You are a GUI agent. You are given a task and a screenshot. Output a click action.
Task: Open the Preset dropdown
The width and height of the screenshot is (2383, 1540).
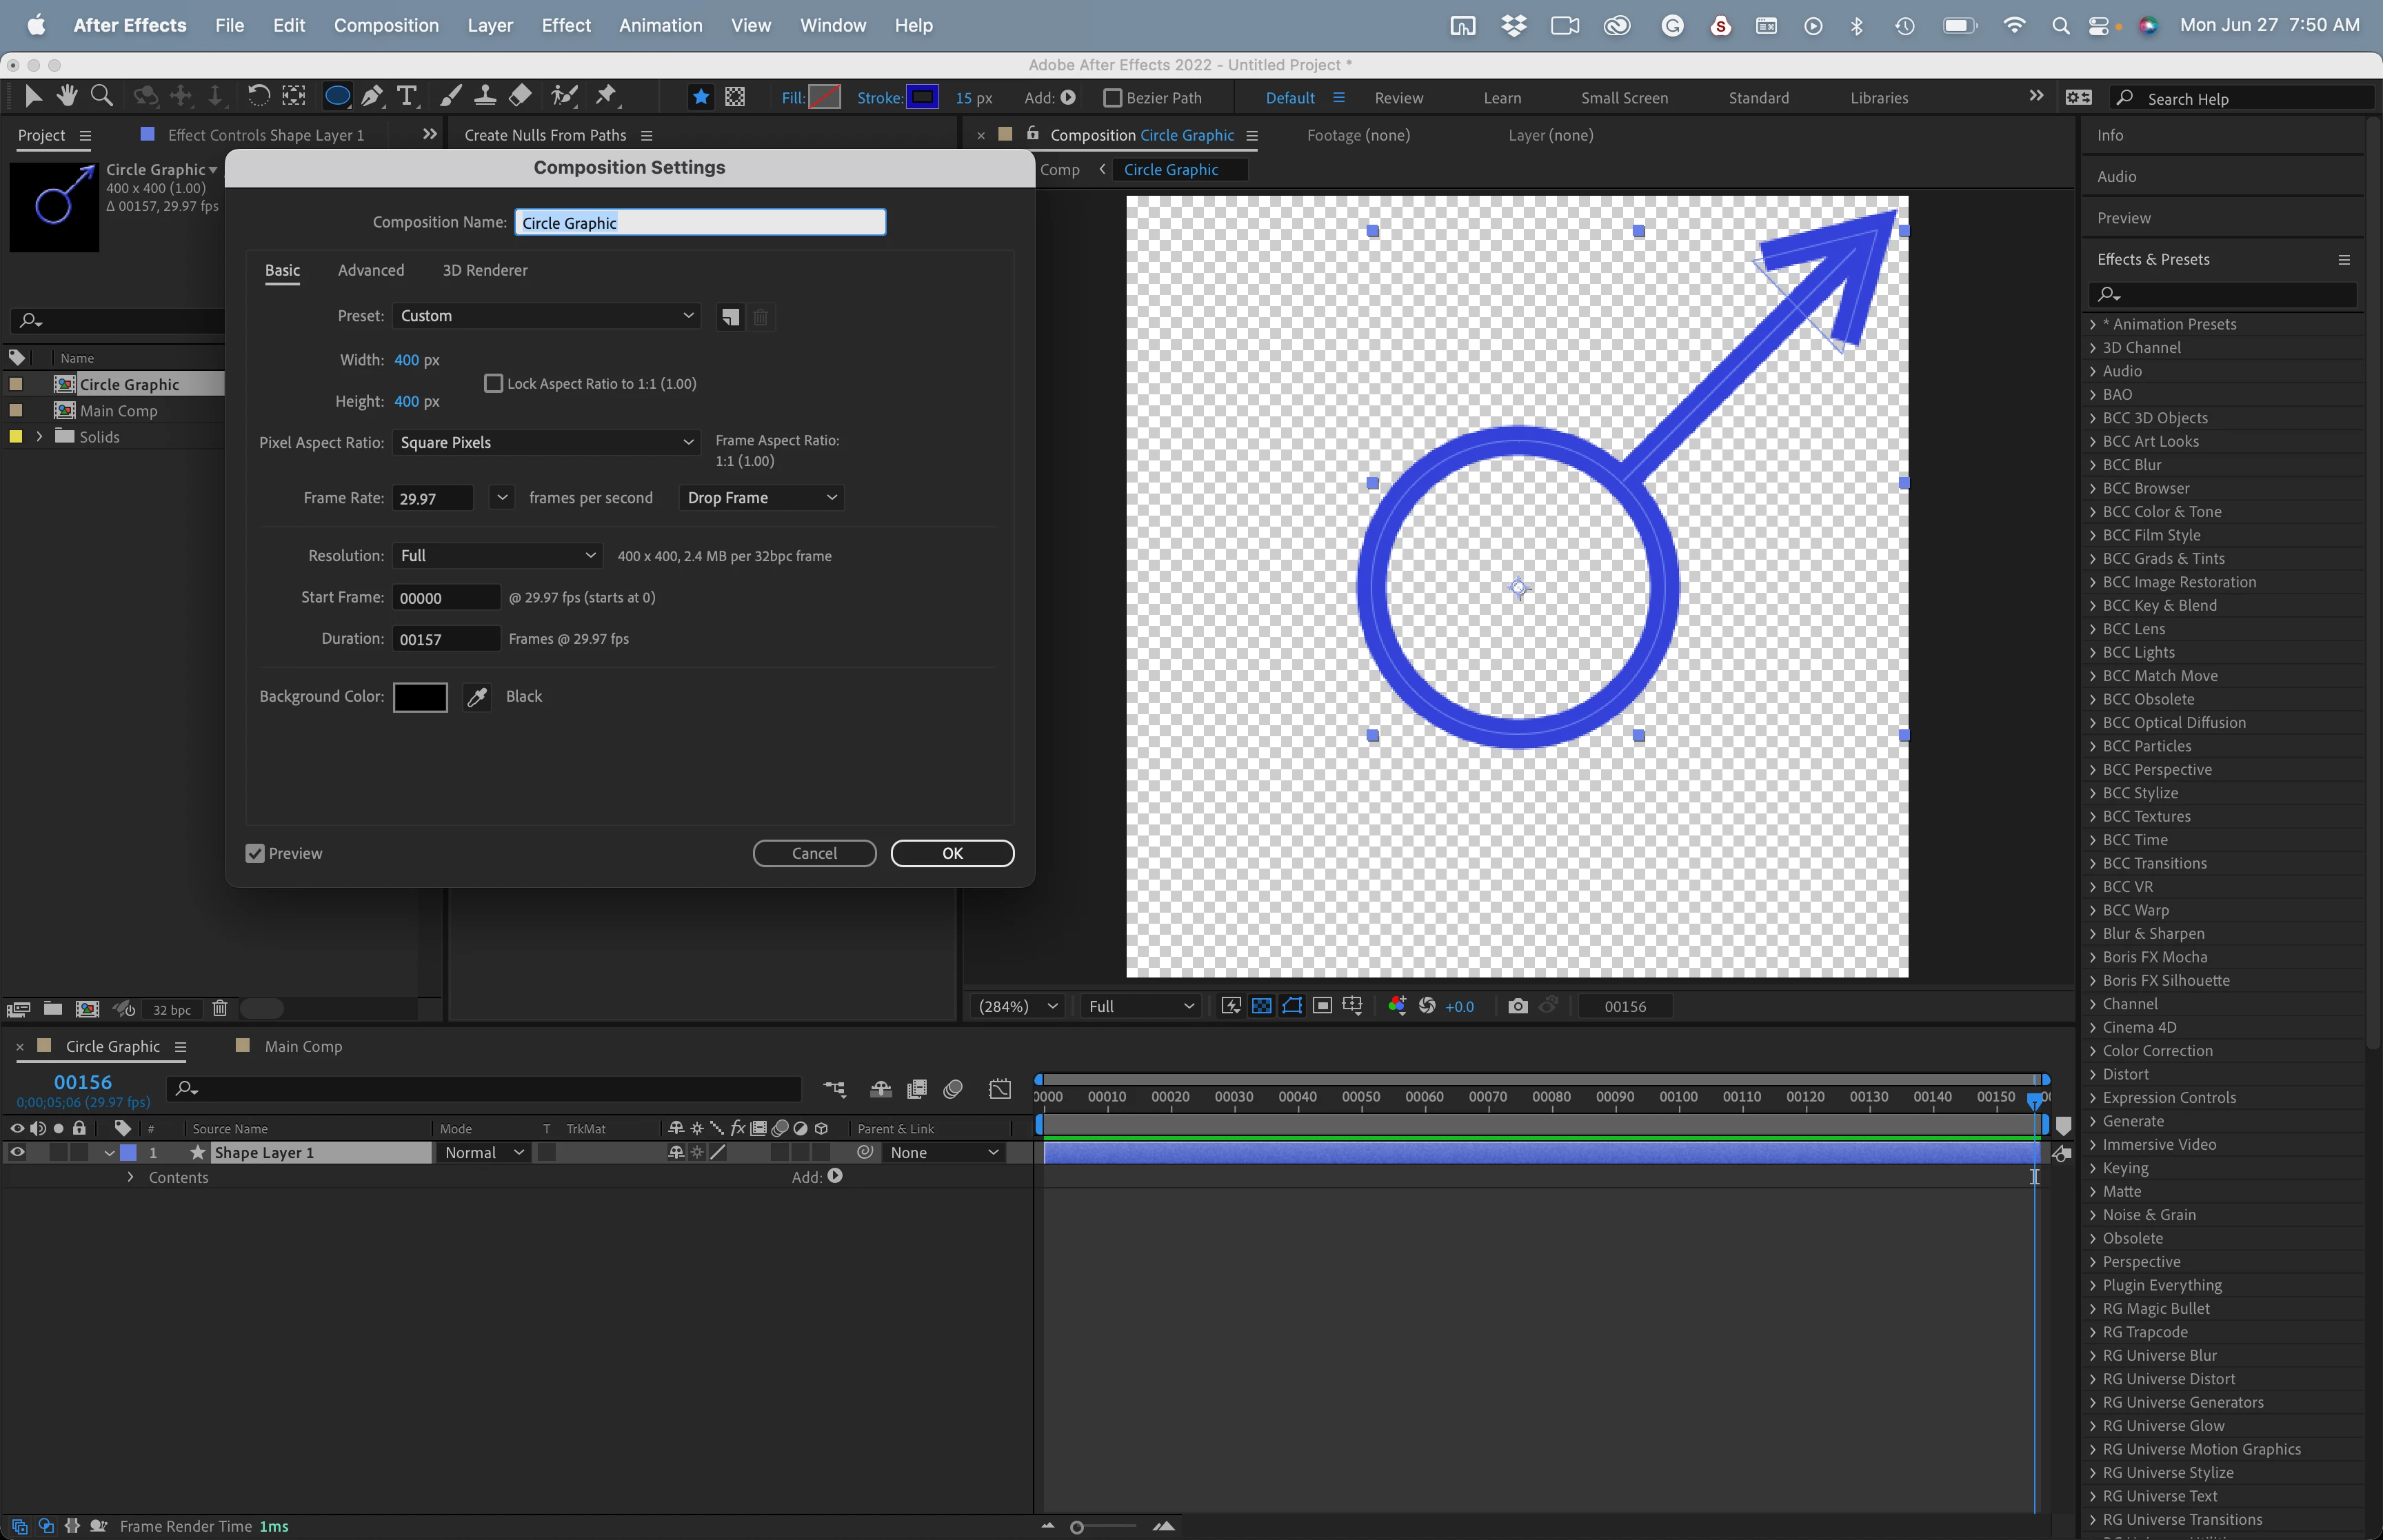point(546,316)
